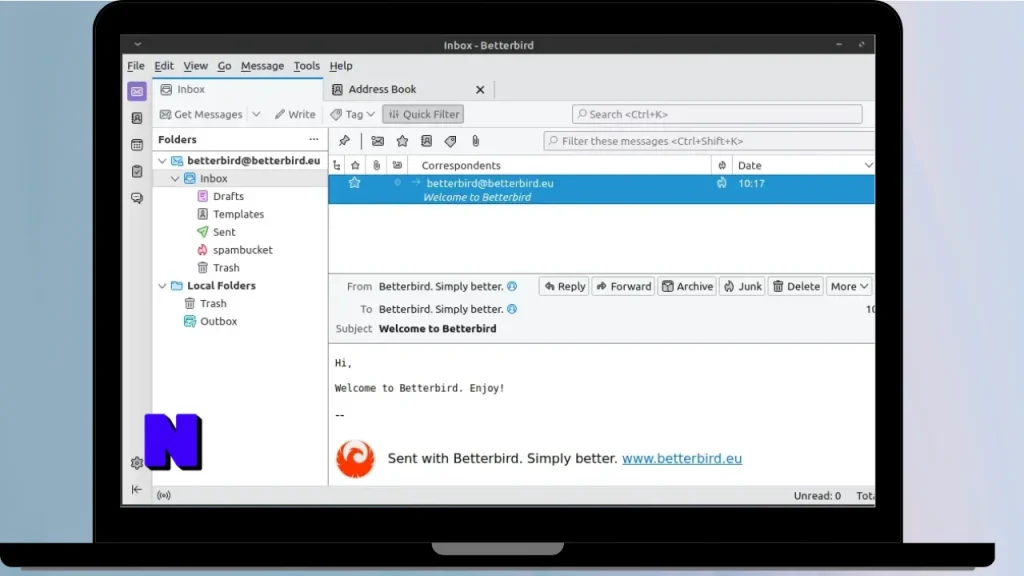Open the Go menu

224,66
